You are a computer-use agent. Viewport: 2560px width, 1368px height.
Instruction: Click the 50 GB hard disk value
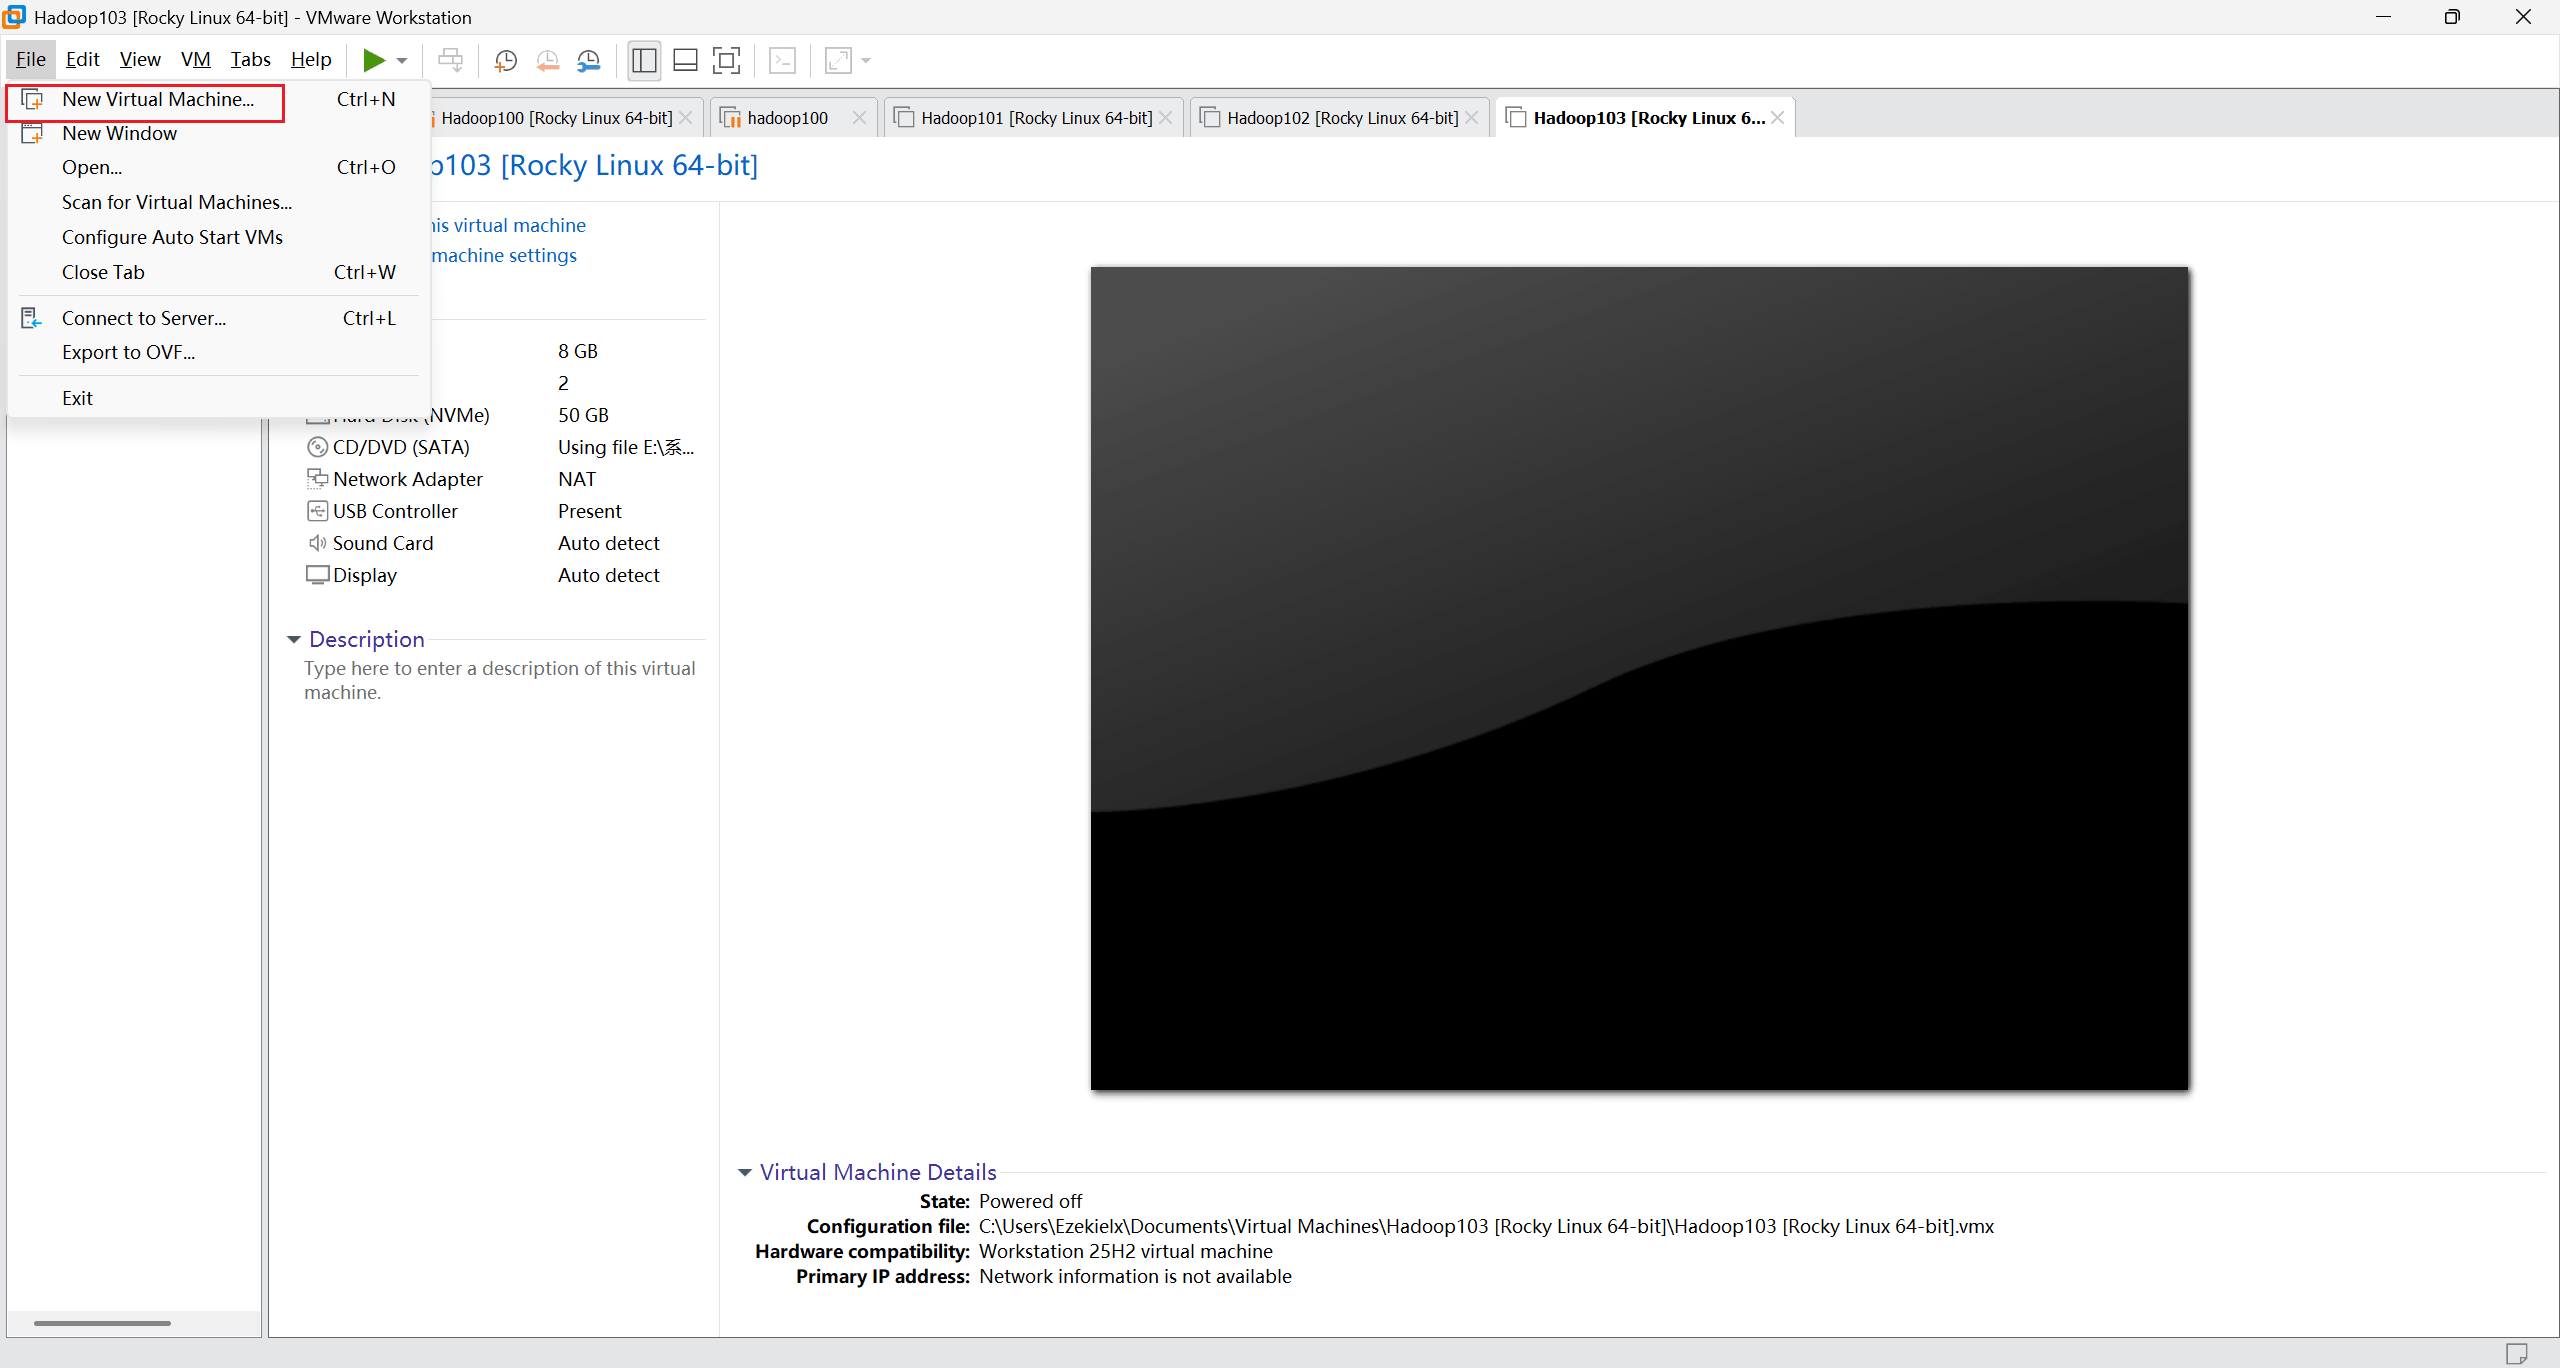coord(583,415)
